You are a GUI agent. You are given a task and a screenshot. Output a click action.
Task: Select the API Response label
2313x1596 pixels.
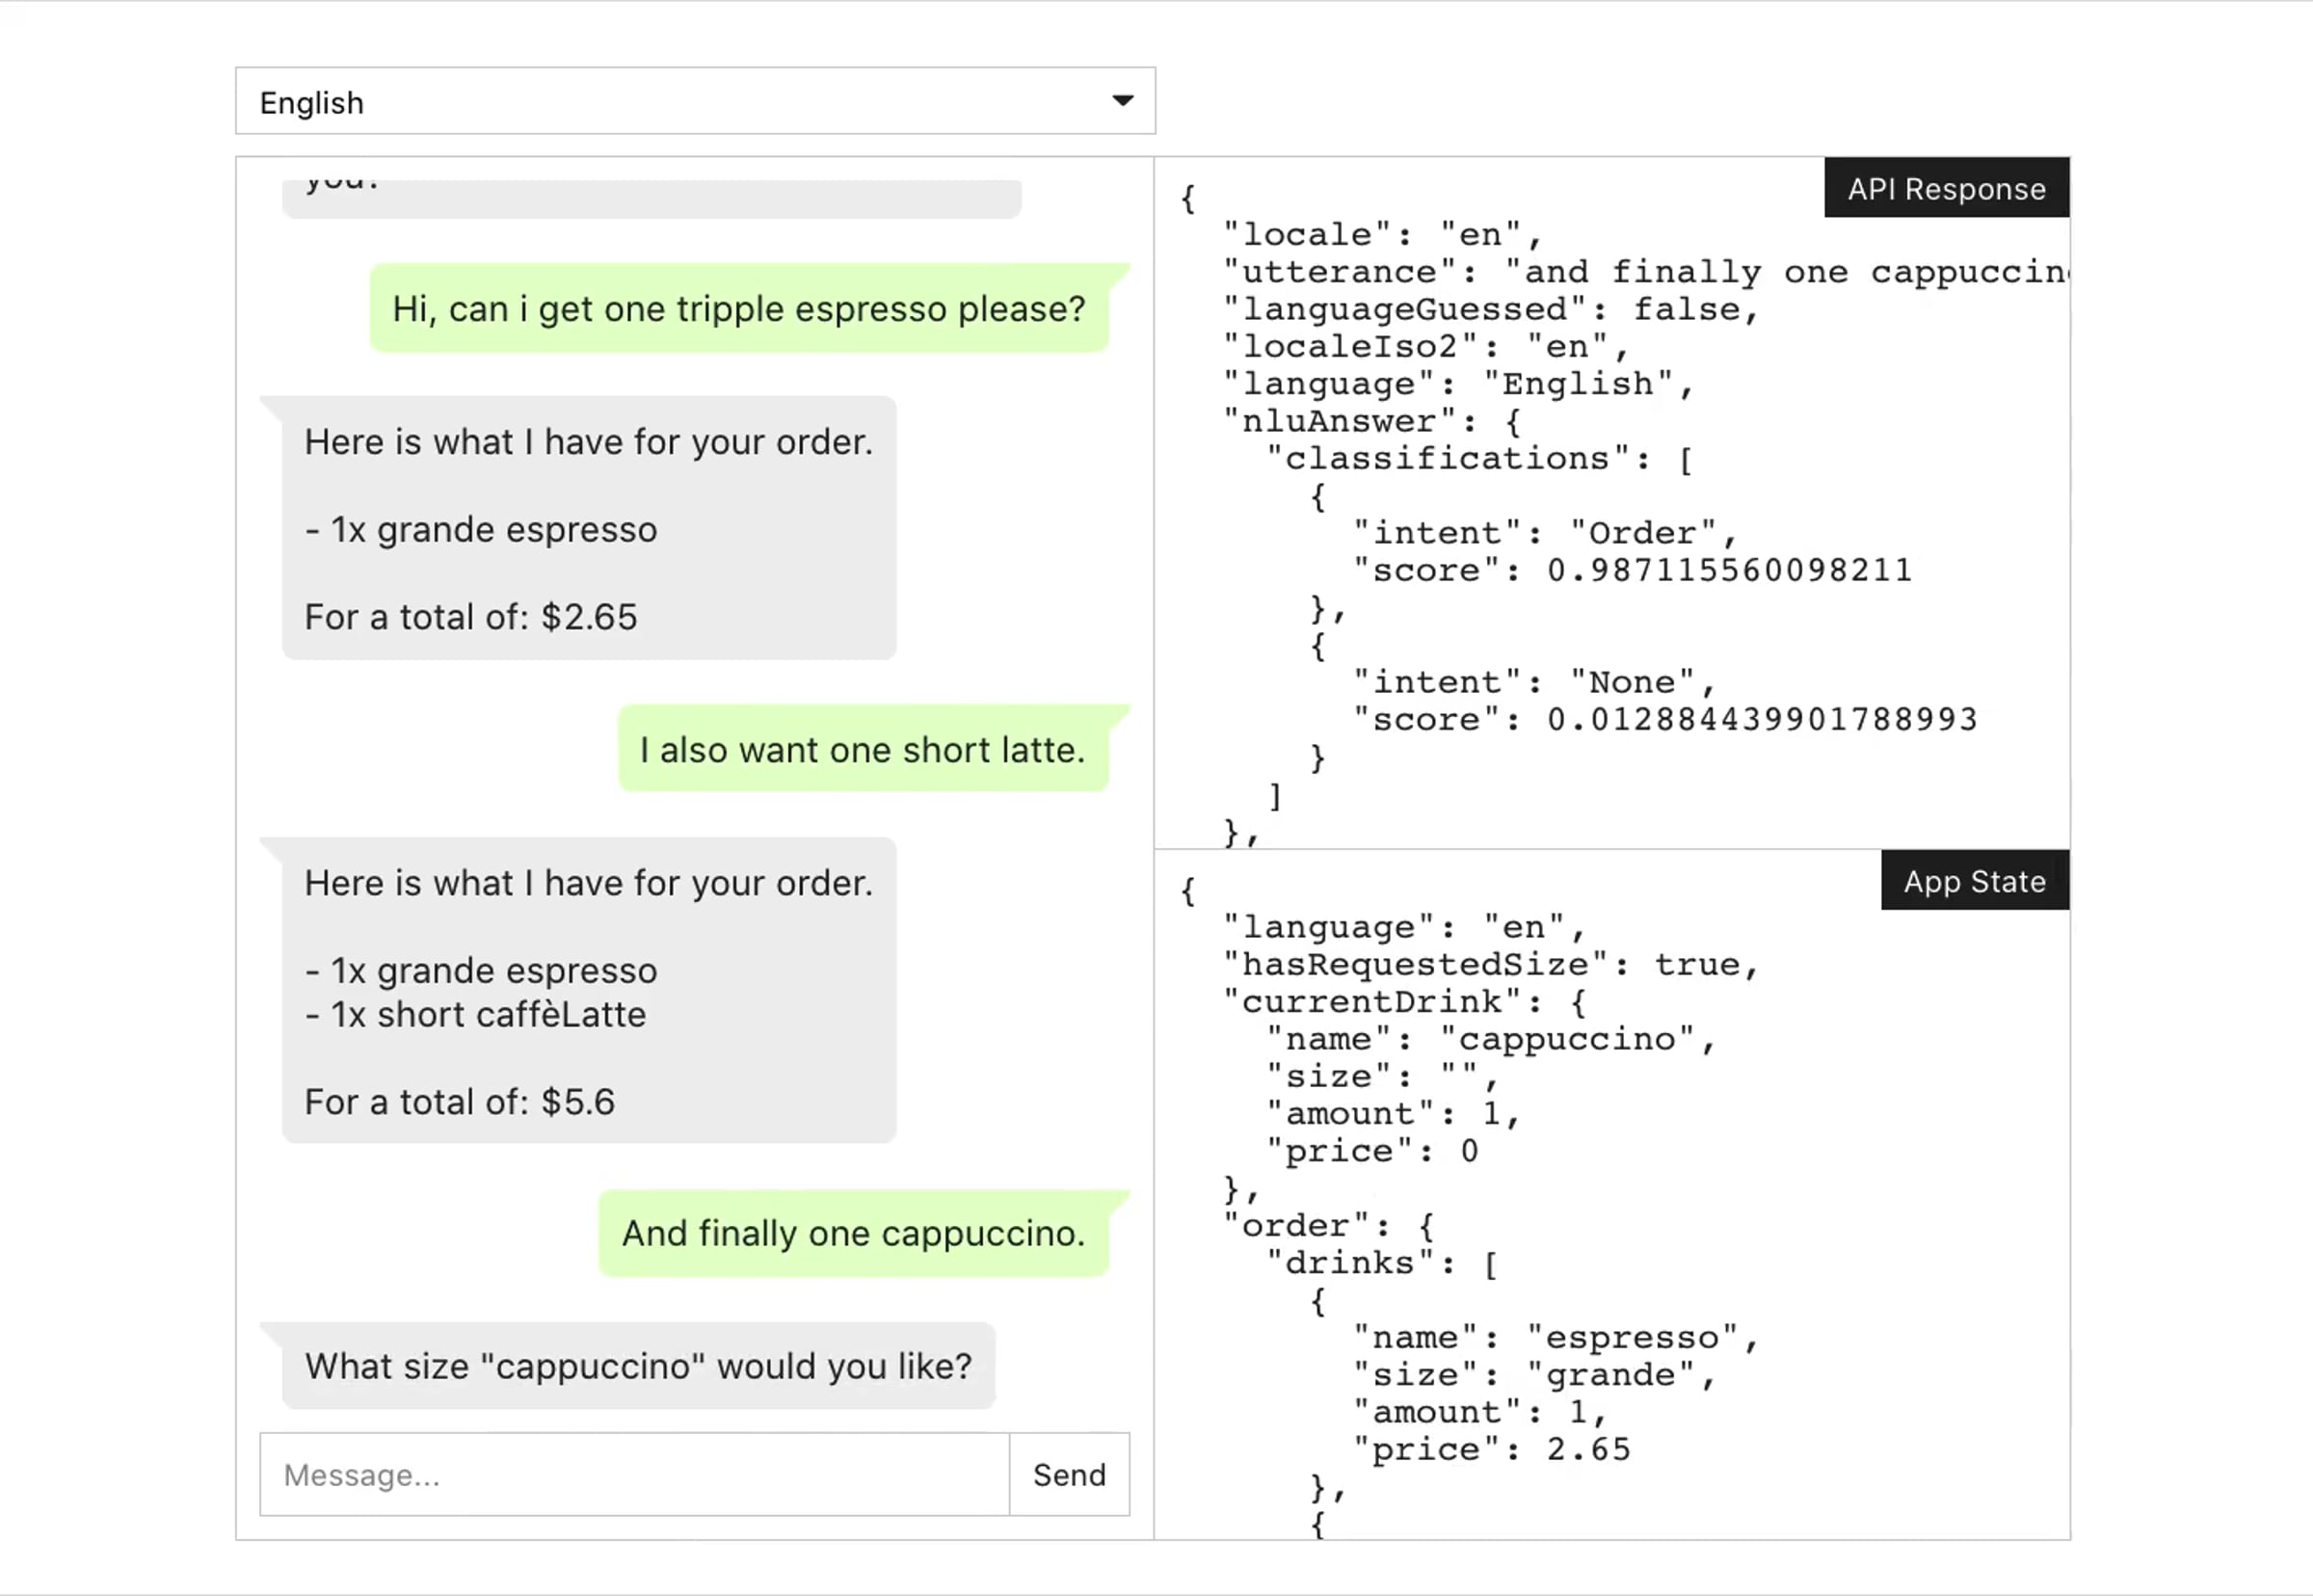[x=1946, y=188]
